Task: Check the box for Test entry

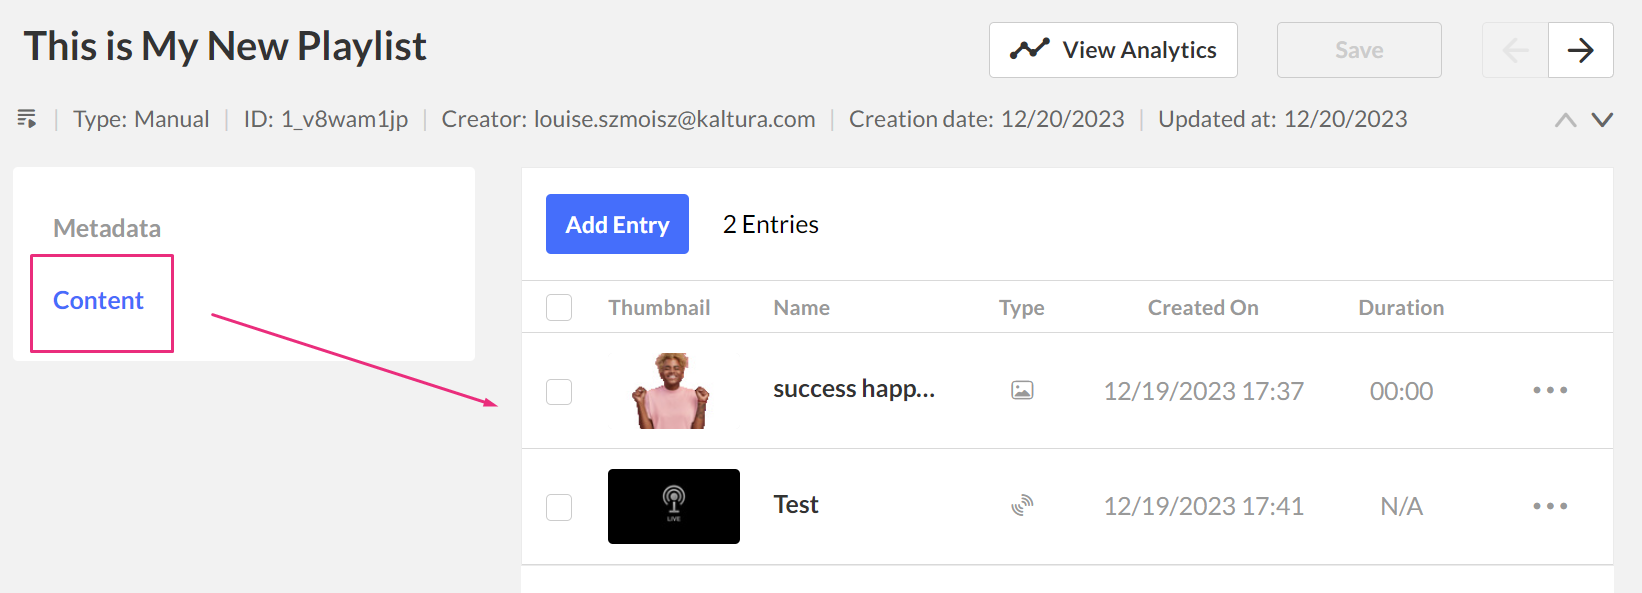Action: tap(559, 507)
